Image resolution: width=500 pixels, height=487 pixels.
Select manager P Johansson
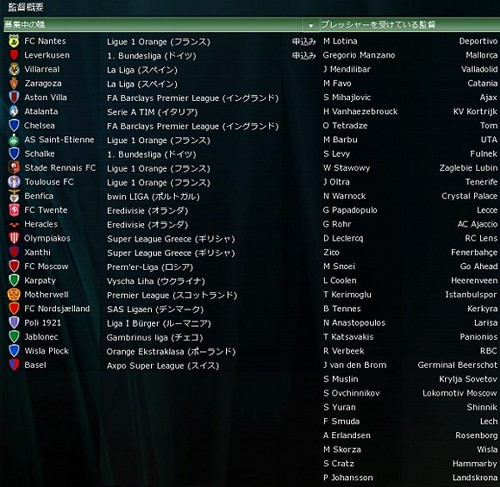pos(348,478)
